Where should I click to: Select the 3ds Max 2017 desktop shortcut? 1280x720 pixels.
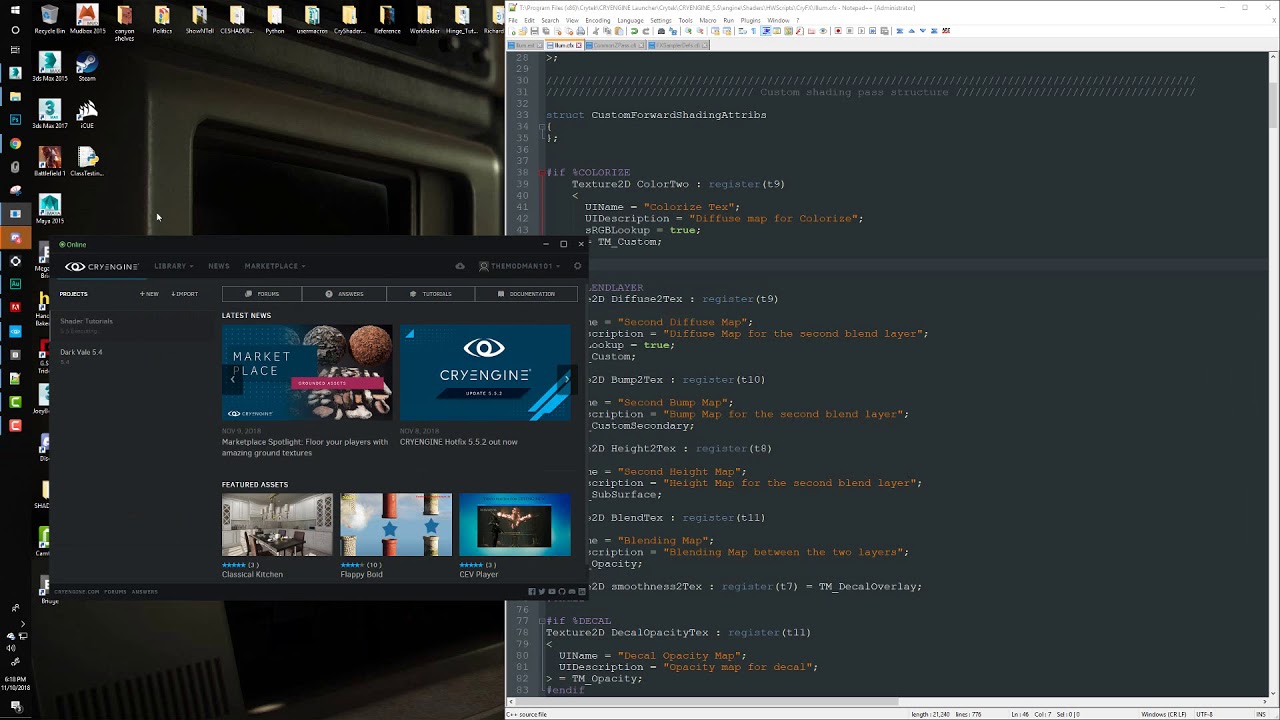point(49,114)
